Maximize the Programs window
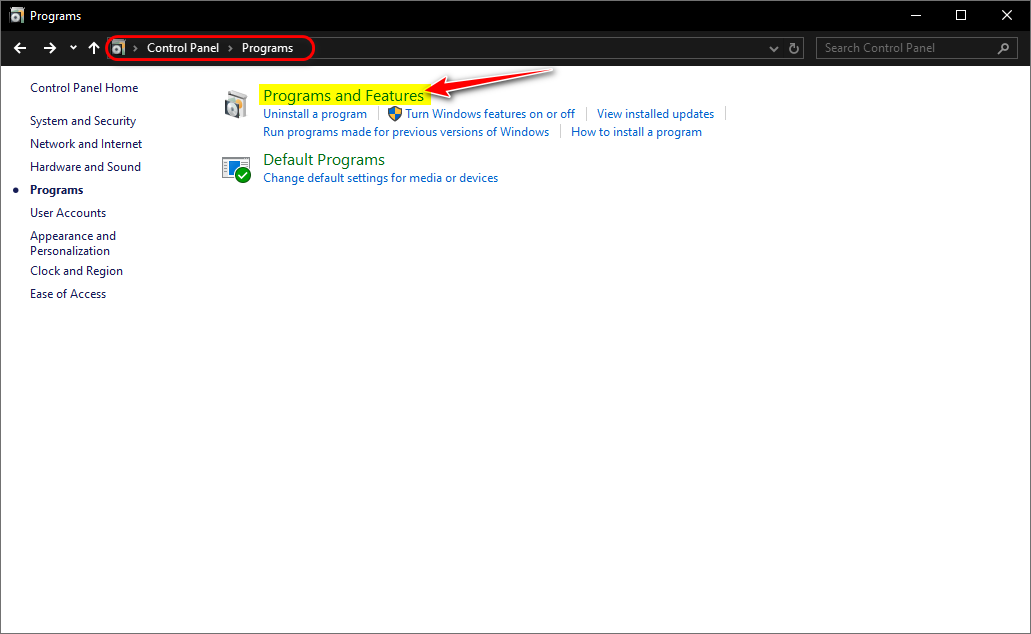Viewport: 1031px width, 634px height. click(961, 15)
